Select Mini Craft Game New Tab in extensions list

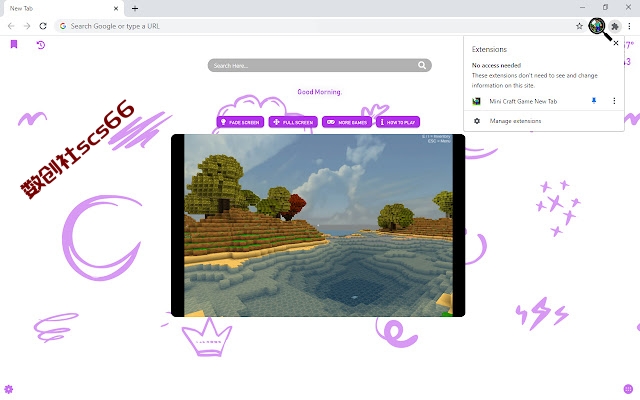[x=523, y=101]
